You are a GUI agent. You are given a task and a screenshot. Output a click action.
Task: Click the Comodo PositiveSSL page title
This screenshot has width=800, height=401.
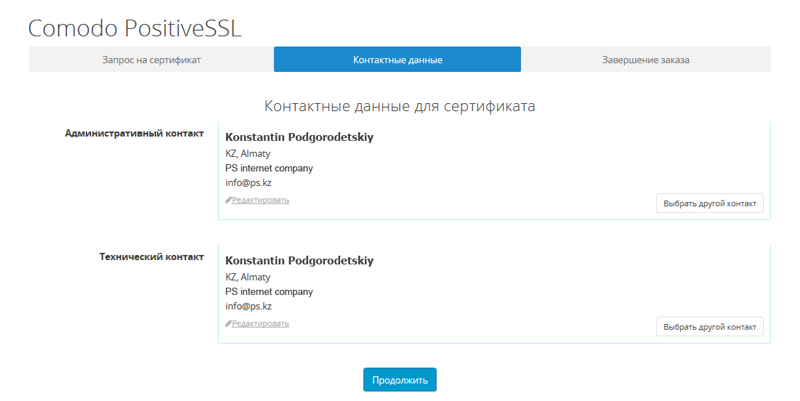135,29
